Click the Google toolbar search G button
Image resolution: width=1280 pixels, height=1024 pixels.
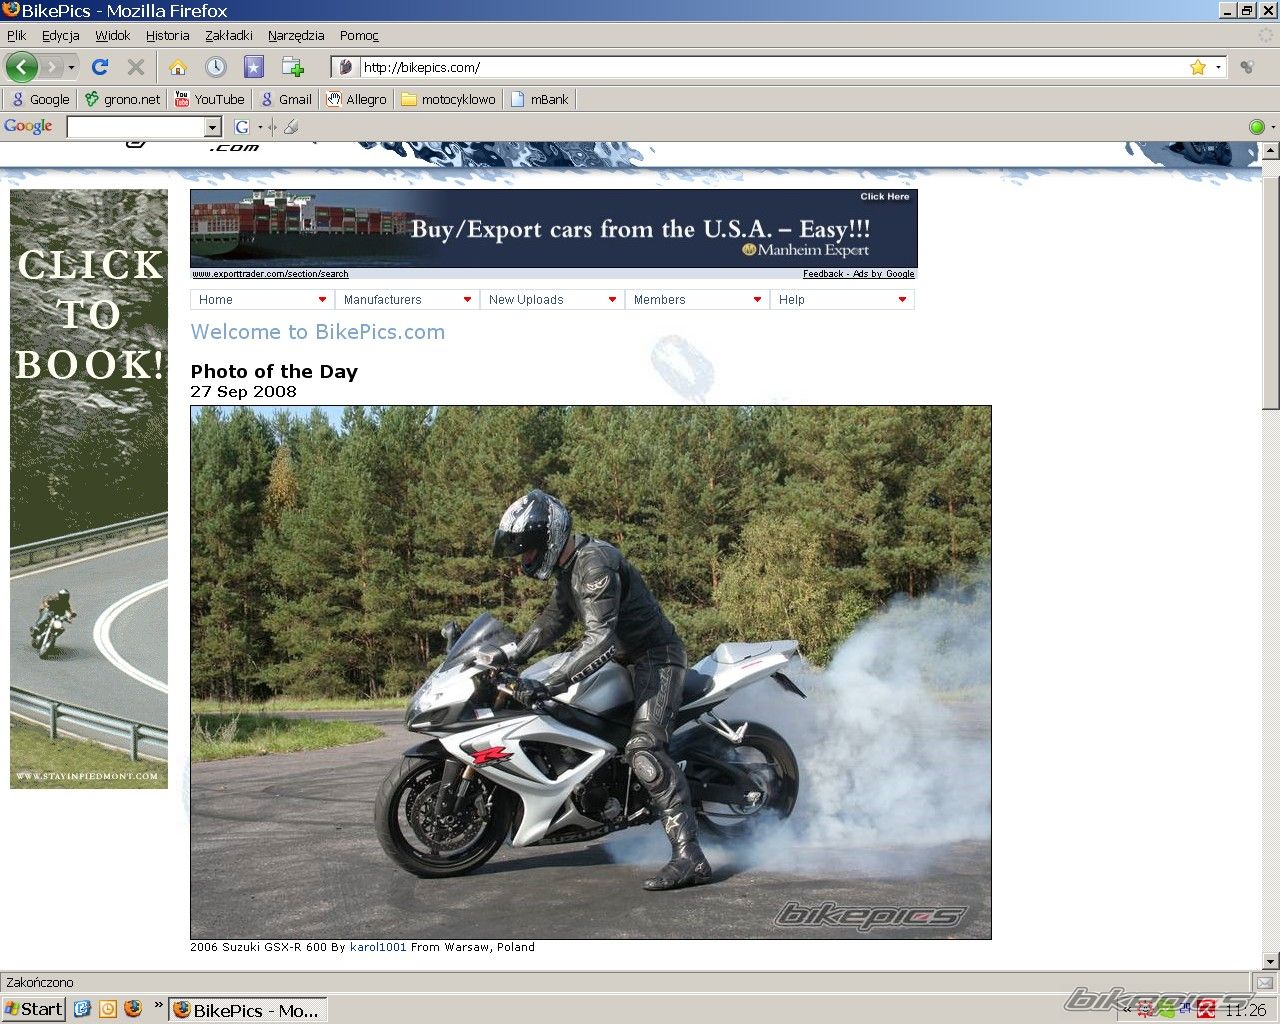tap(241, 127)
